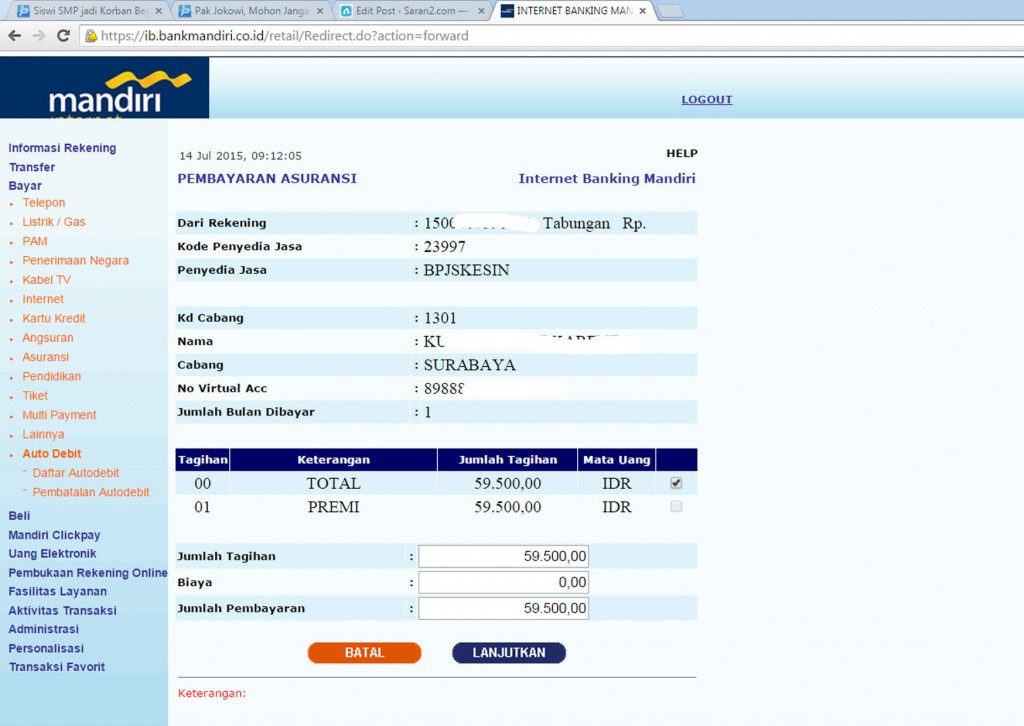Select Telepon under Bayar
This screenshot has width=1024, height=726.
click(44, 203)
